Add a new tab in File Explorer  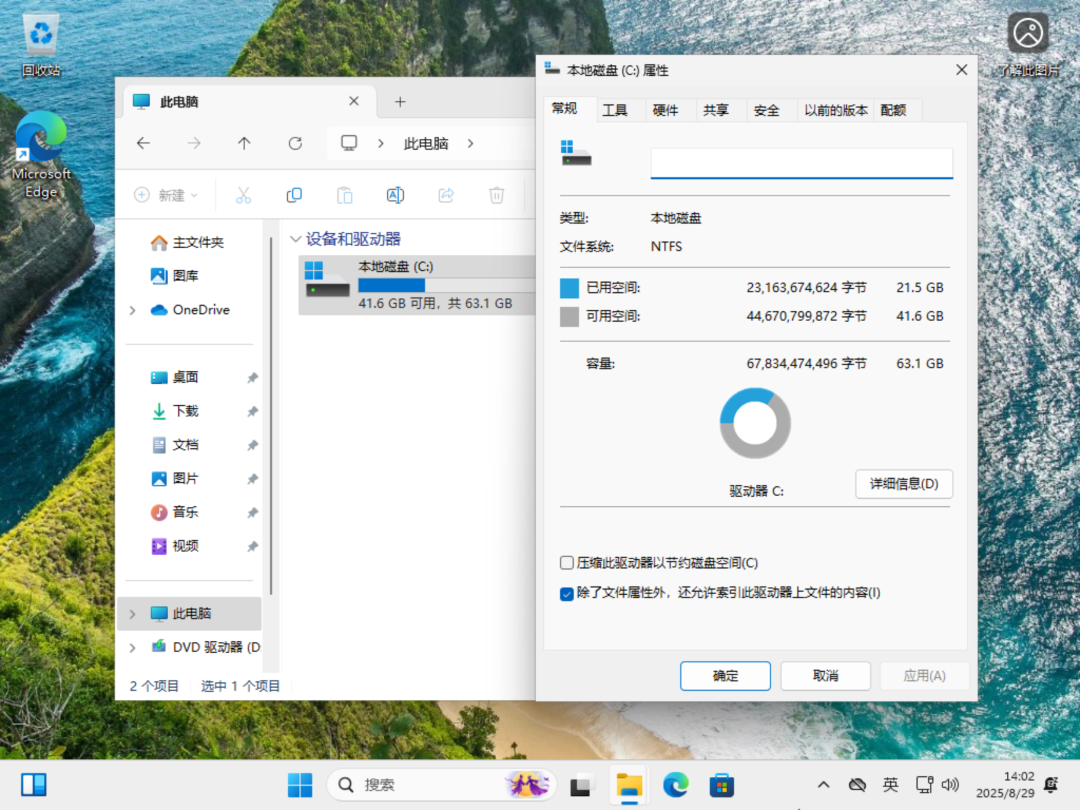(400, 102)
